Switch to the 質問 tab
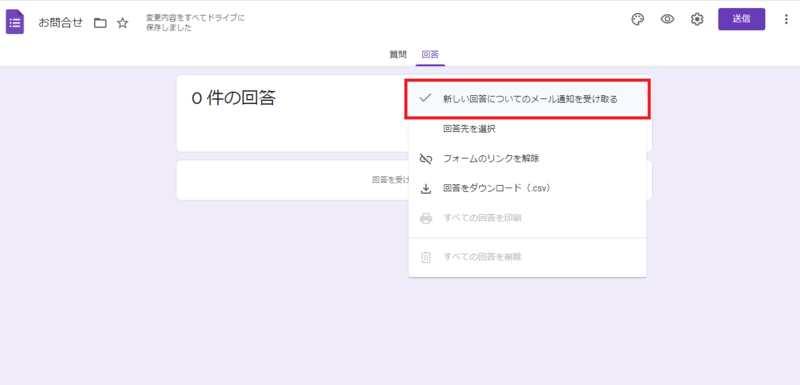Image resolution: width=800 pixels, height=385 pixels. (x=398, y=55)
